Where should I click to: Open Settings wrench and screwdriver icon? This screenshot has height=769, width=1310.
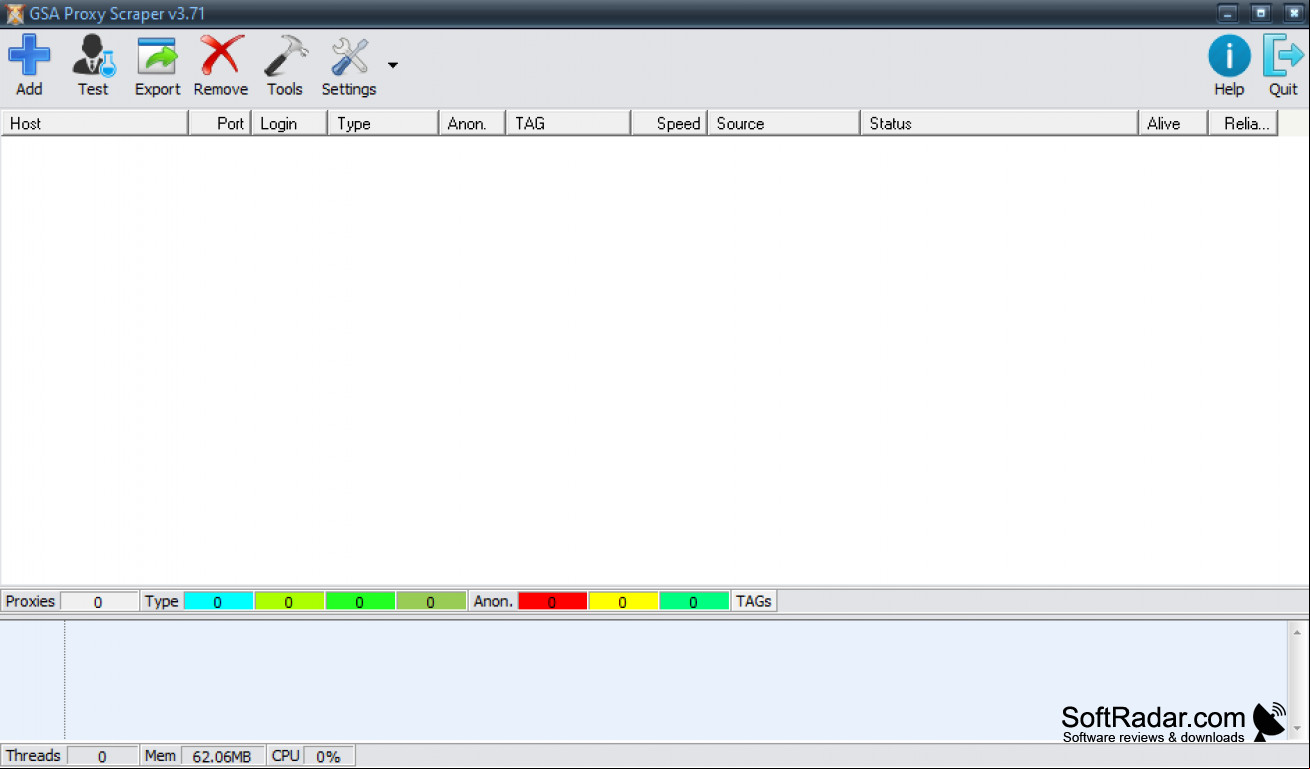[349, 56]
